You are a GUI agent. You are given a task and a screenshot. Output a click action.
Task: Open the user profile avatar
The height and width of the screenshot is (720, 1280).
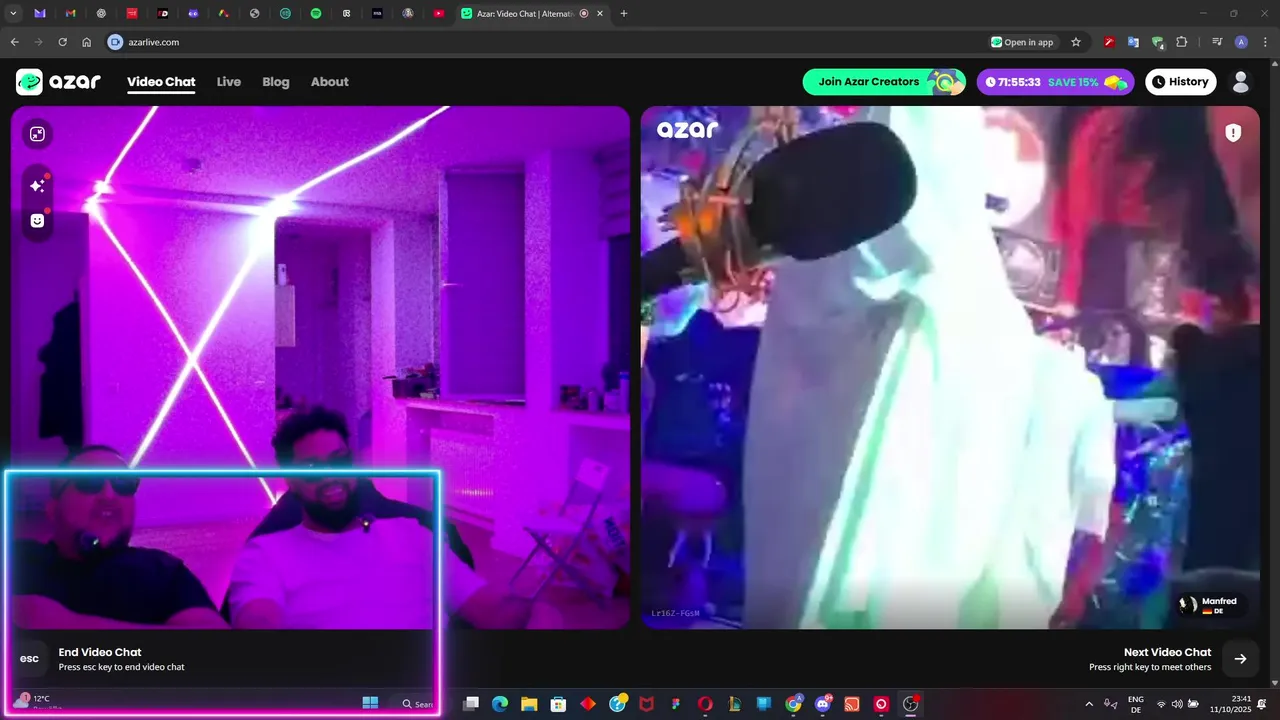(x=1241, y=82)
